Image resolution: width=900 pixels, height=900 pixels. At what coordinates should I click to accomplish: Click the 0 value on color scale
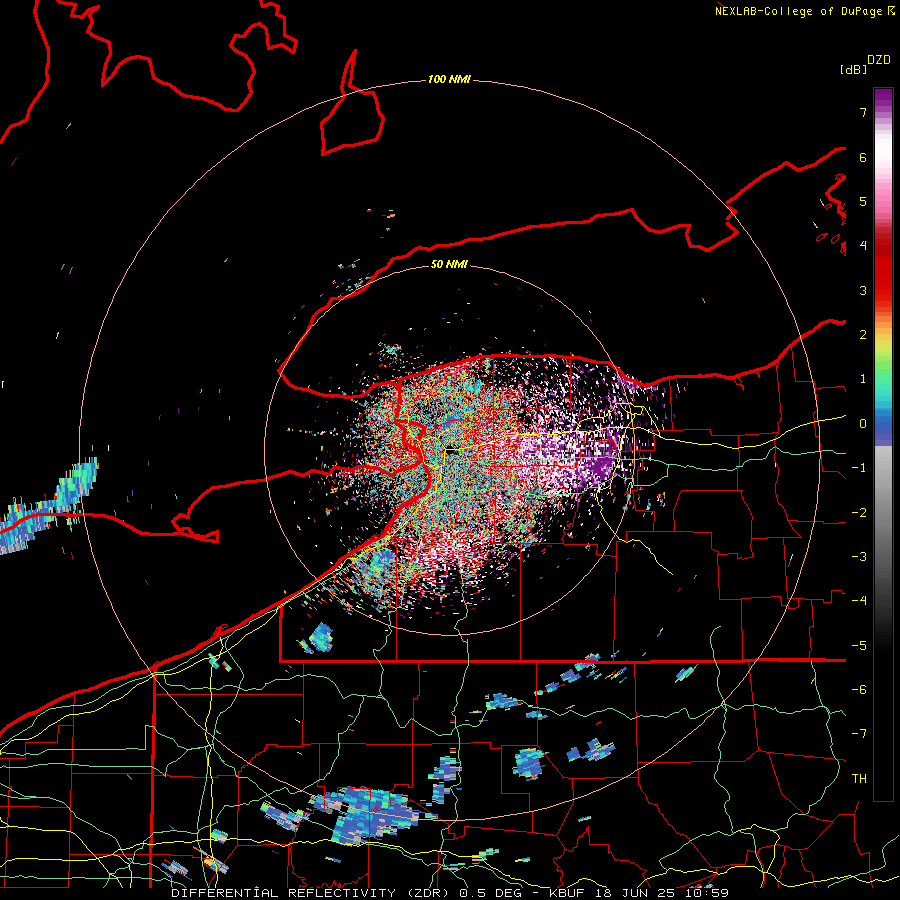(863, 424)
